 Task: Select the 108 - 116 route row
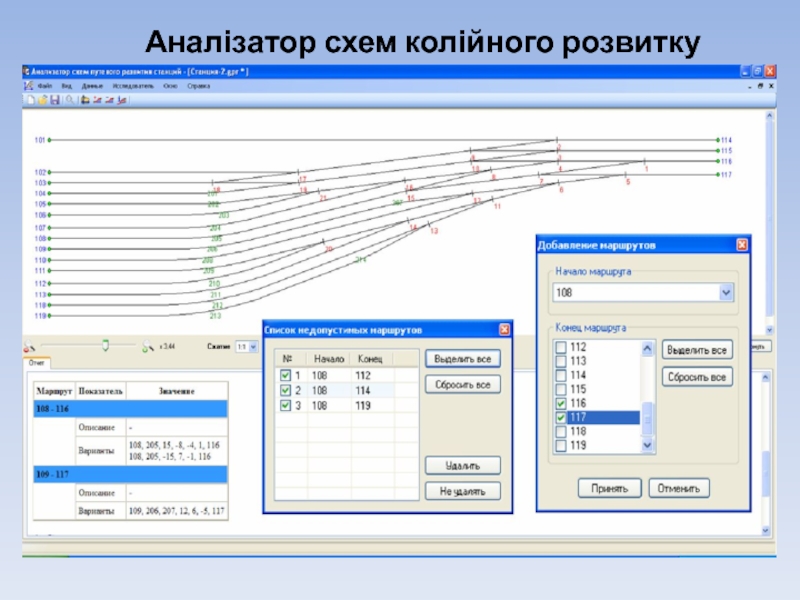(x=131, y=409)
